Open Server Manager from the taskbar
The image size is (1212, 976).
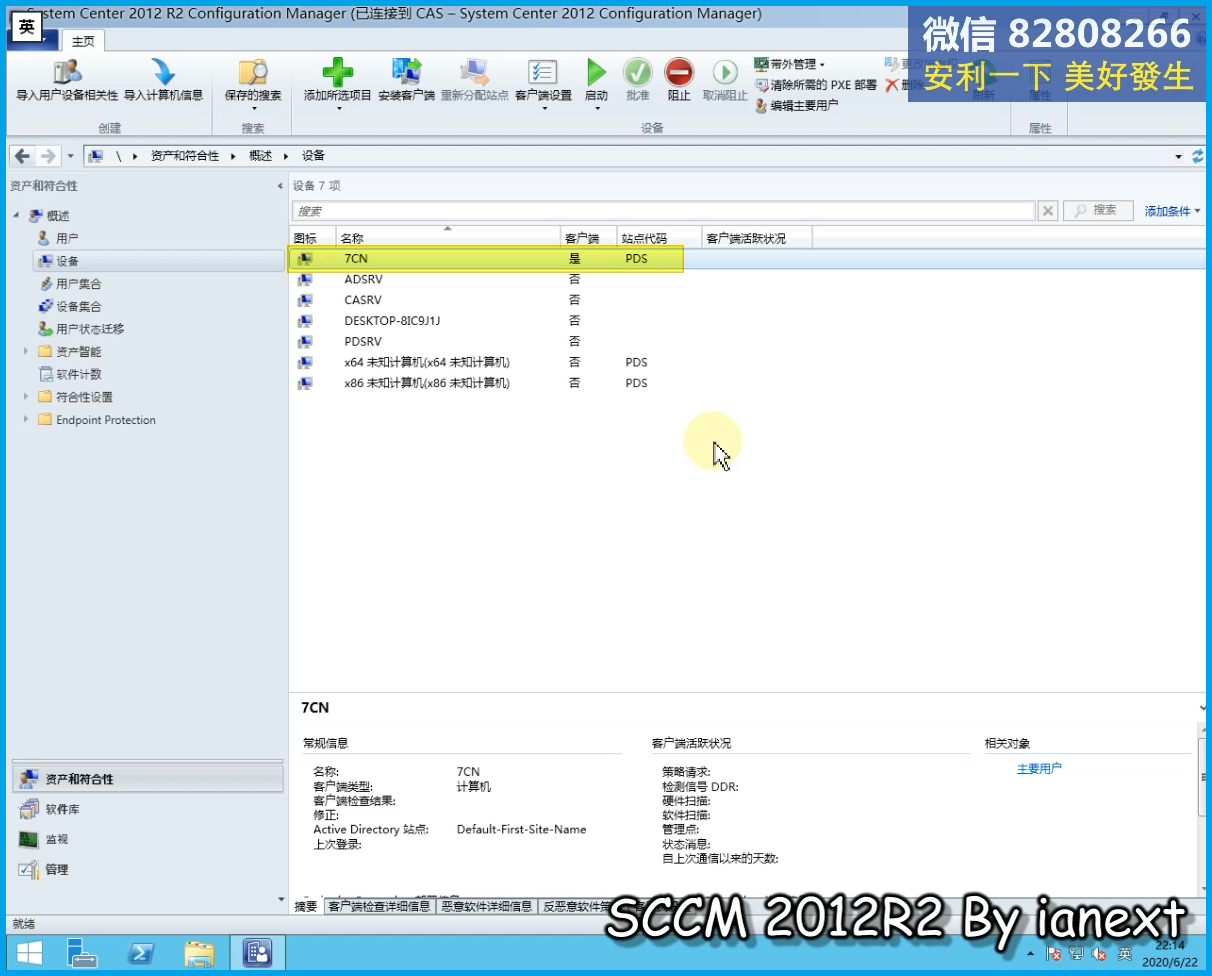(83, 952)
